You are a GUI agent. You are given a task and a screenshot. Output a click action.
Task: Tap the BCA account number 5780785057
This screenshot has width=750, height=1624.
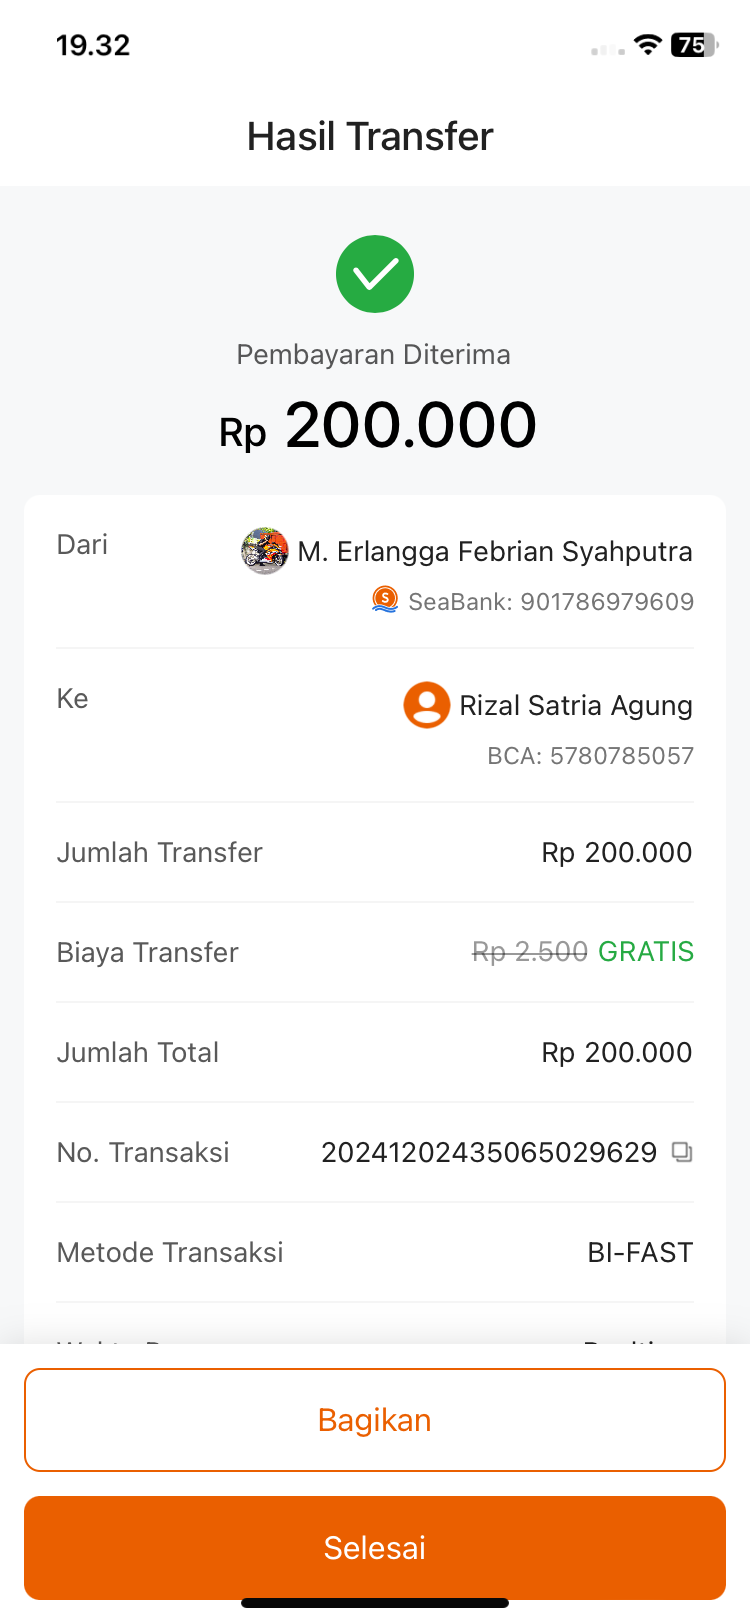click(x=621, y=756)
